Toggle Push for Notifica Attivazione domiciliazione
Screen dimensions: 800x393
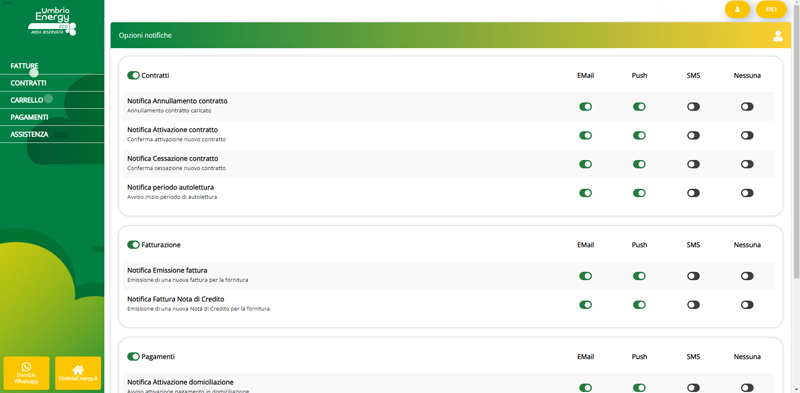639,388
